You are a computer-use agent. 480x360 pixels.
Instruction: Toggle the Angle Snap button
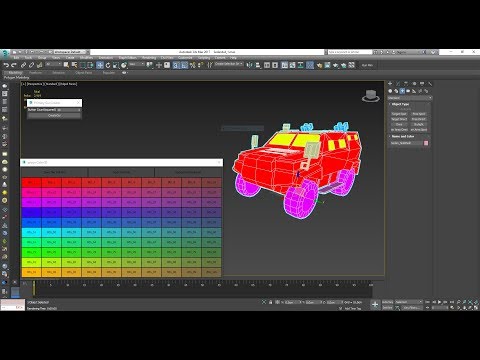[x=184, y=65]
